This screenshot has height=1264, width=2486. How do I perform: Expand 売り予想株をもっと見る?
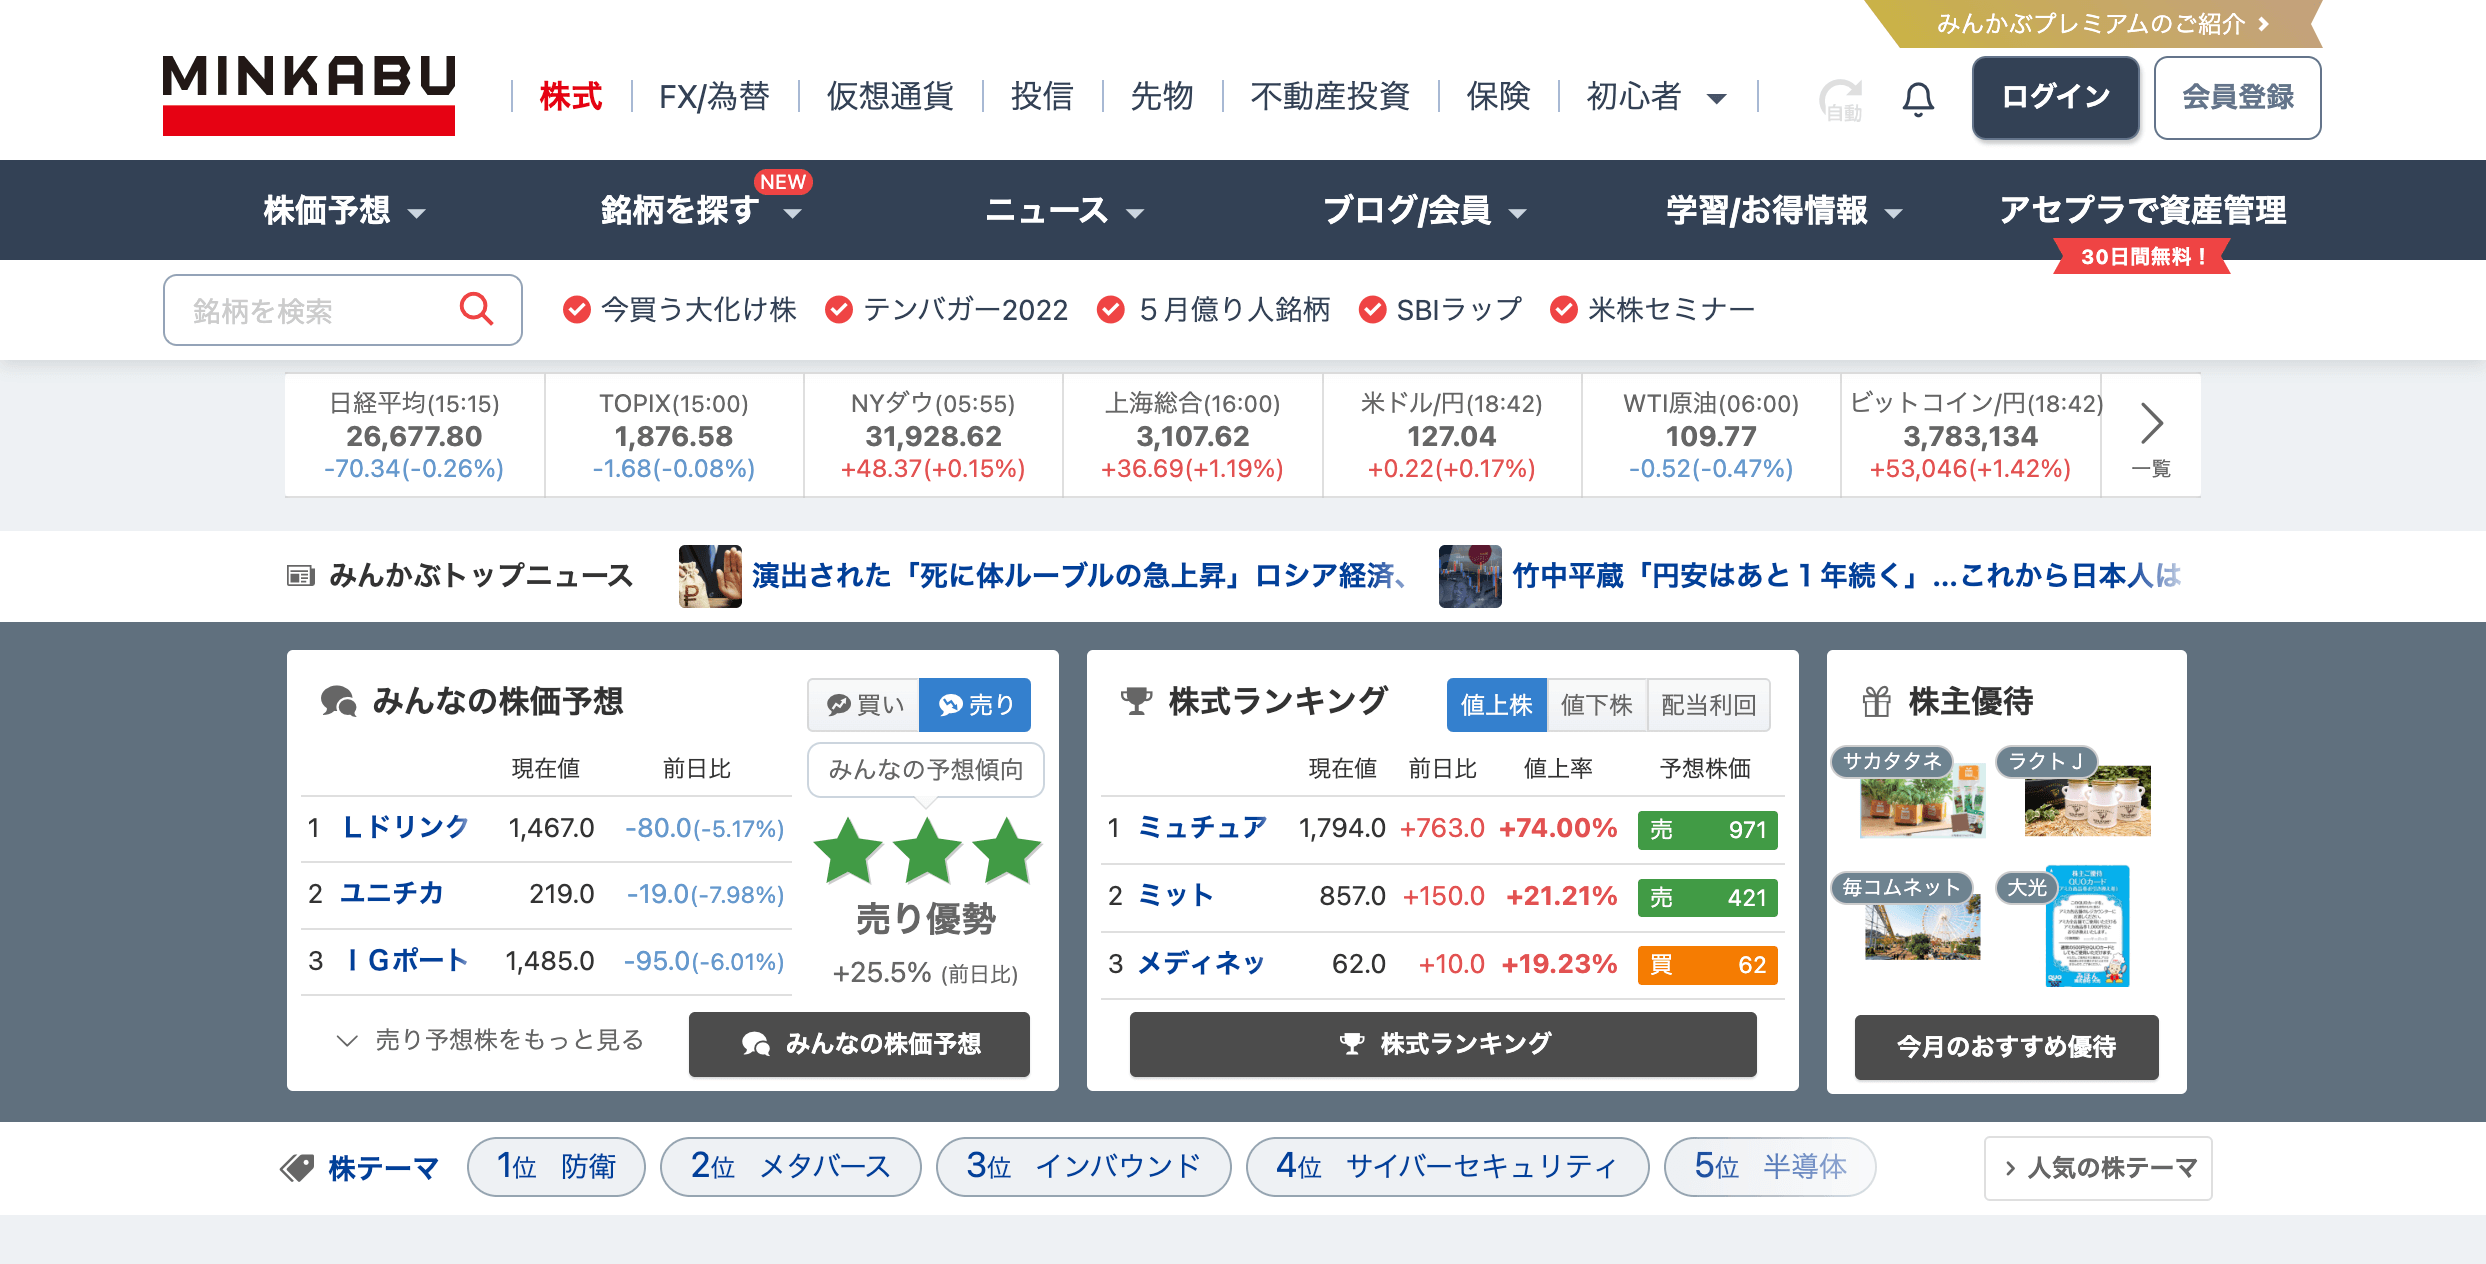490,1040
